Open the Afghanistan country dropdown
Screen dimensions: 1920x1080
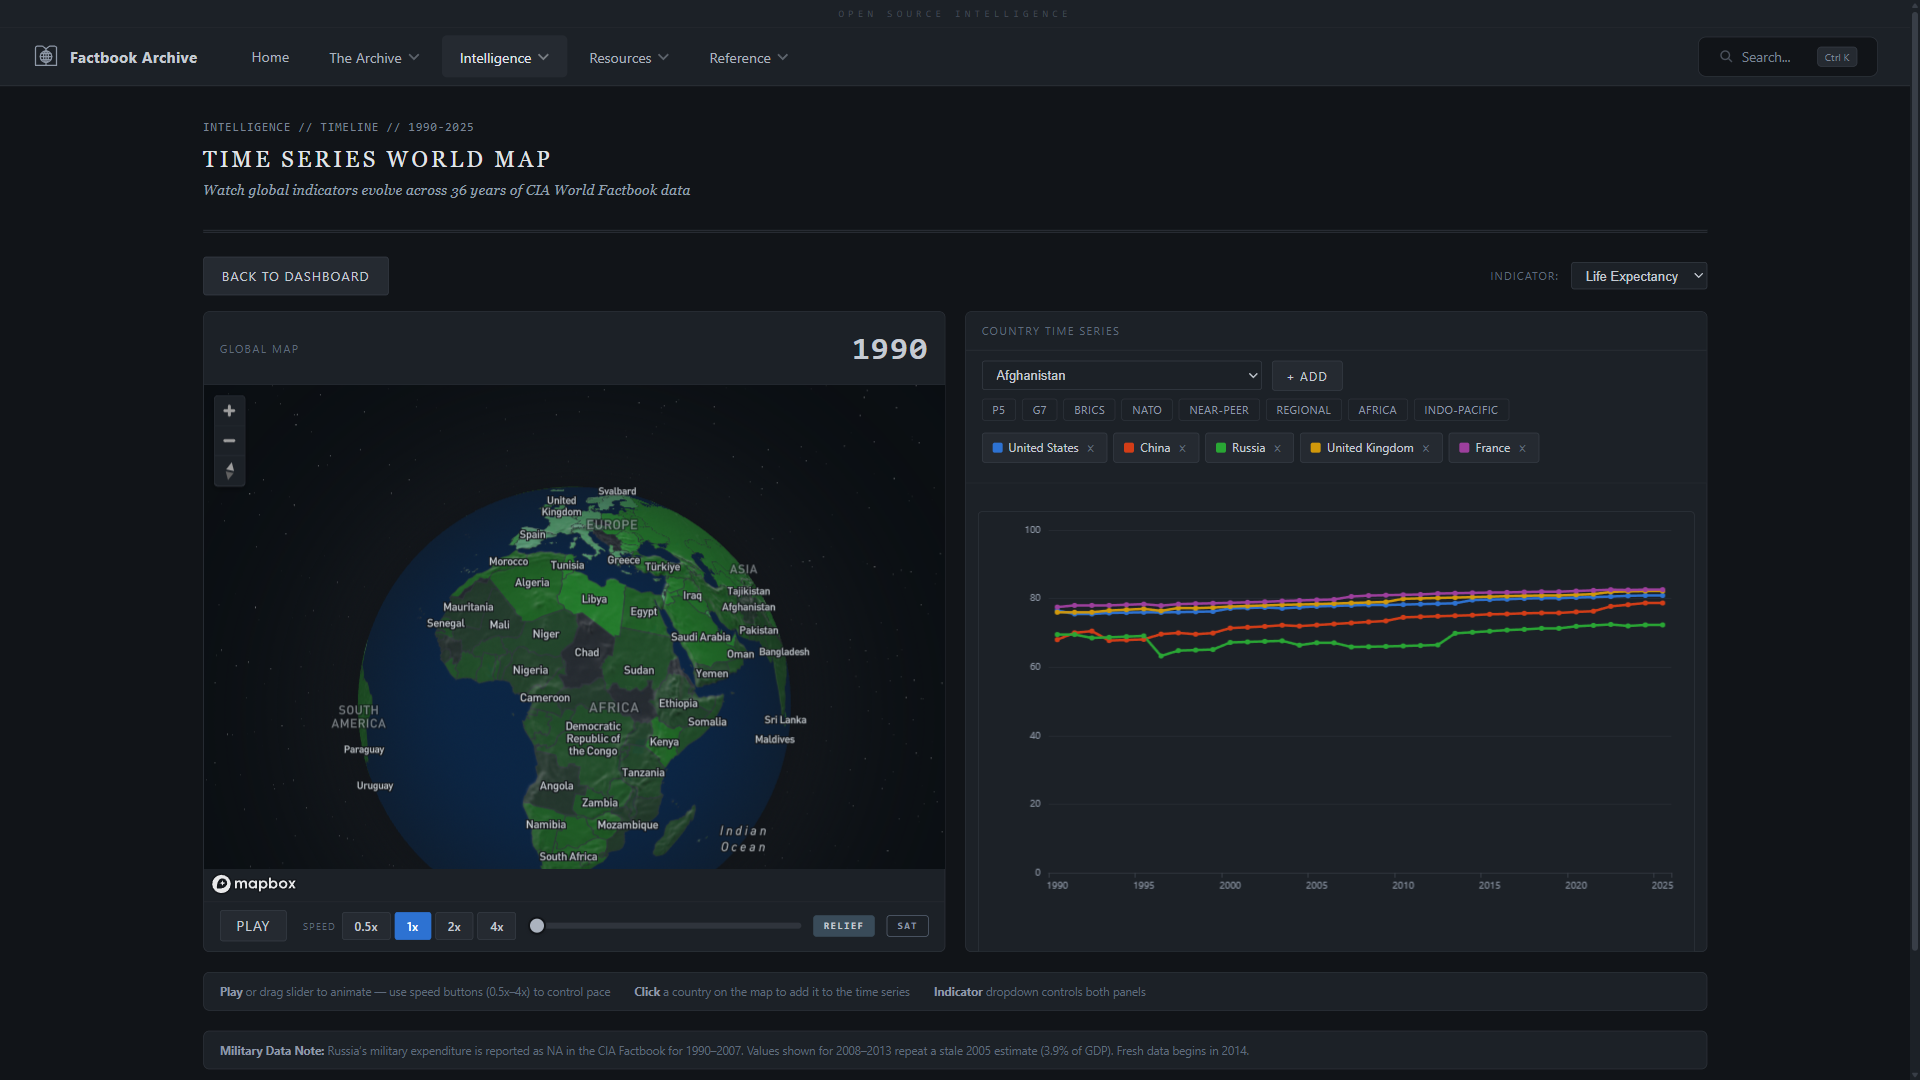pyautogui.click(x=1121, y=376)
